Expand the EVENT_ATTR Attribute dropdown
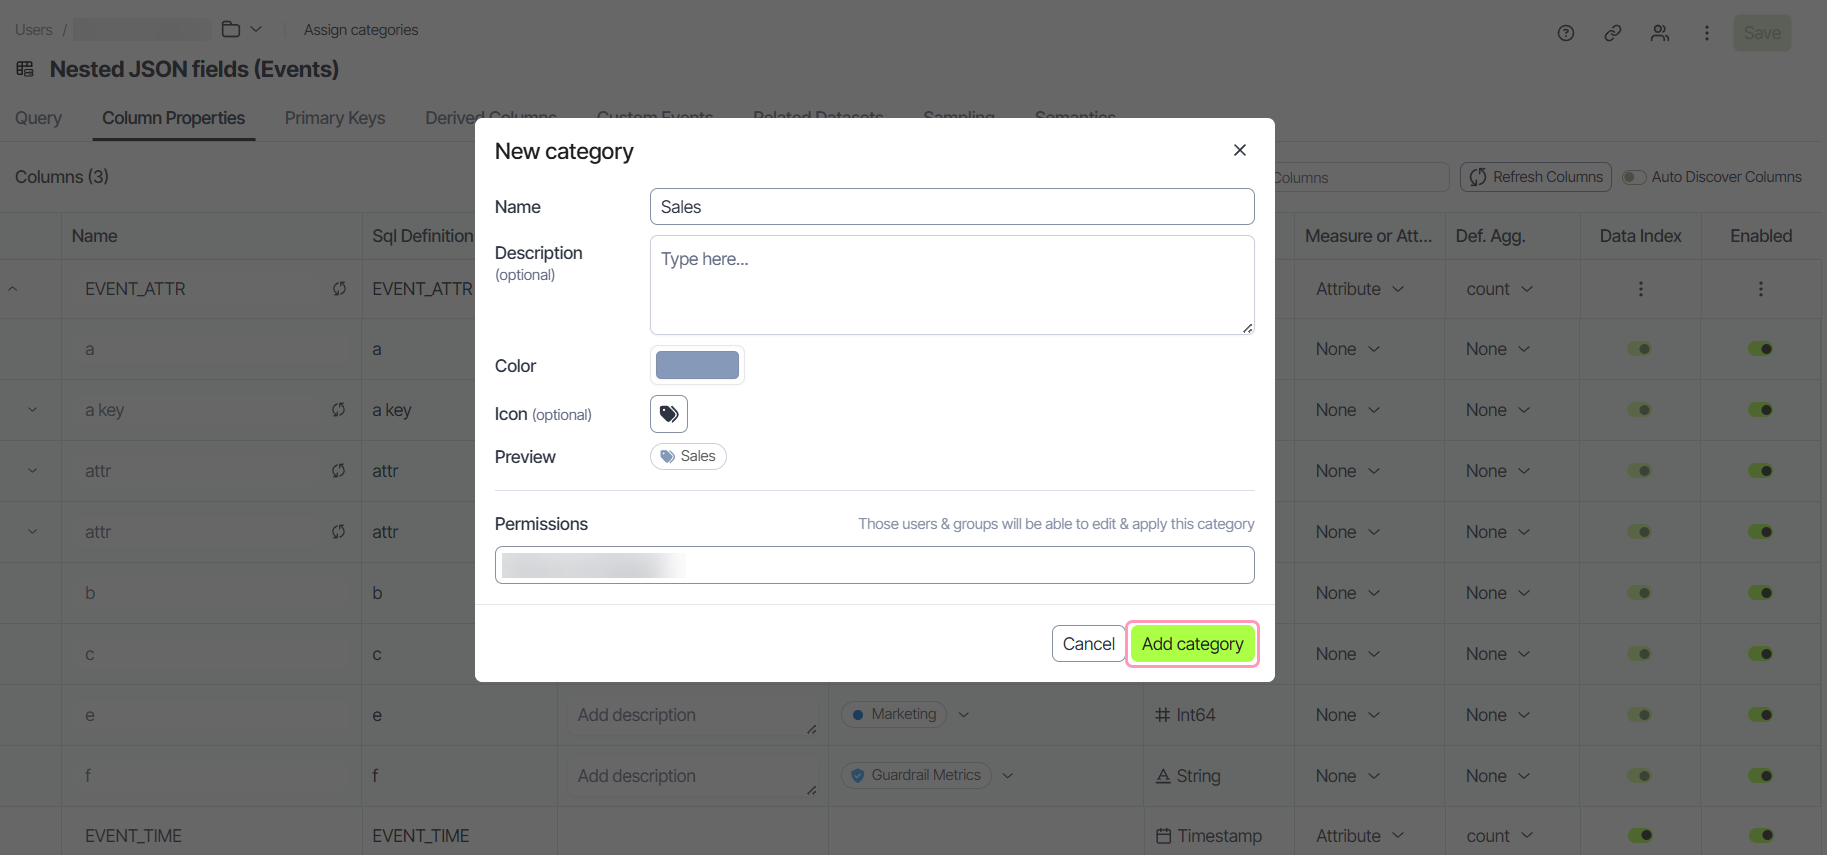Image resolution: width=1827 pixels, height=855 pixels. click(1360, 289)
